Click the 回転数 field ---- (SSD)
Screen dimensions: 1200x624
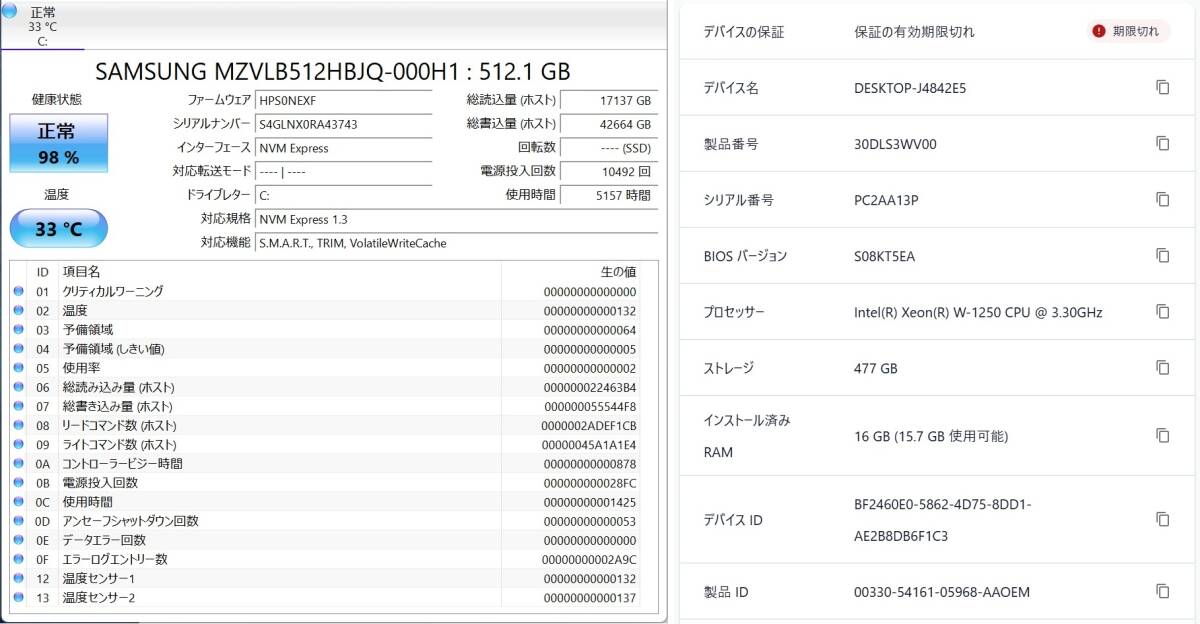(x=609, y=148)
